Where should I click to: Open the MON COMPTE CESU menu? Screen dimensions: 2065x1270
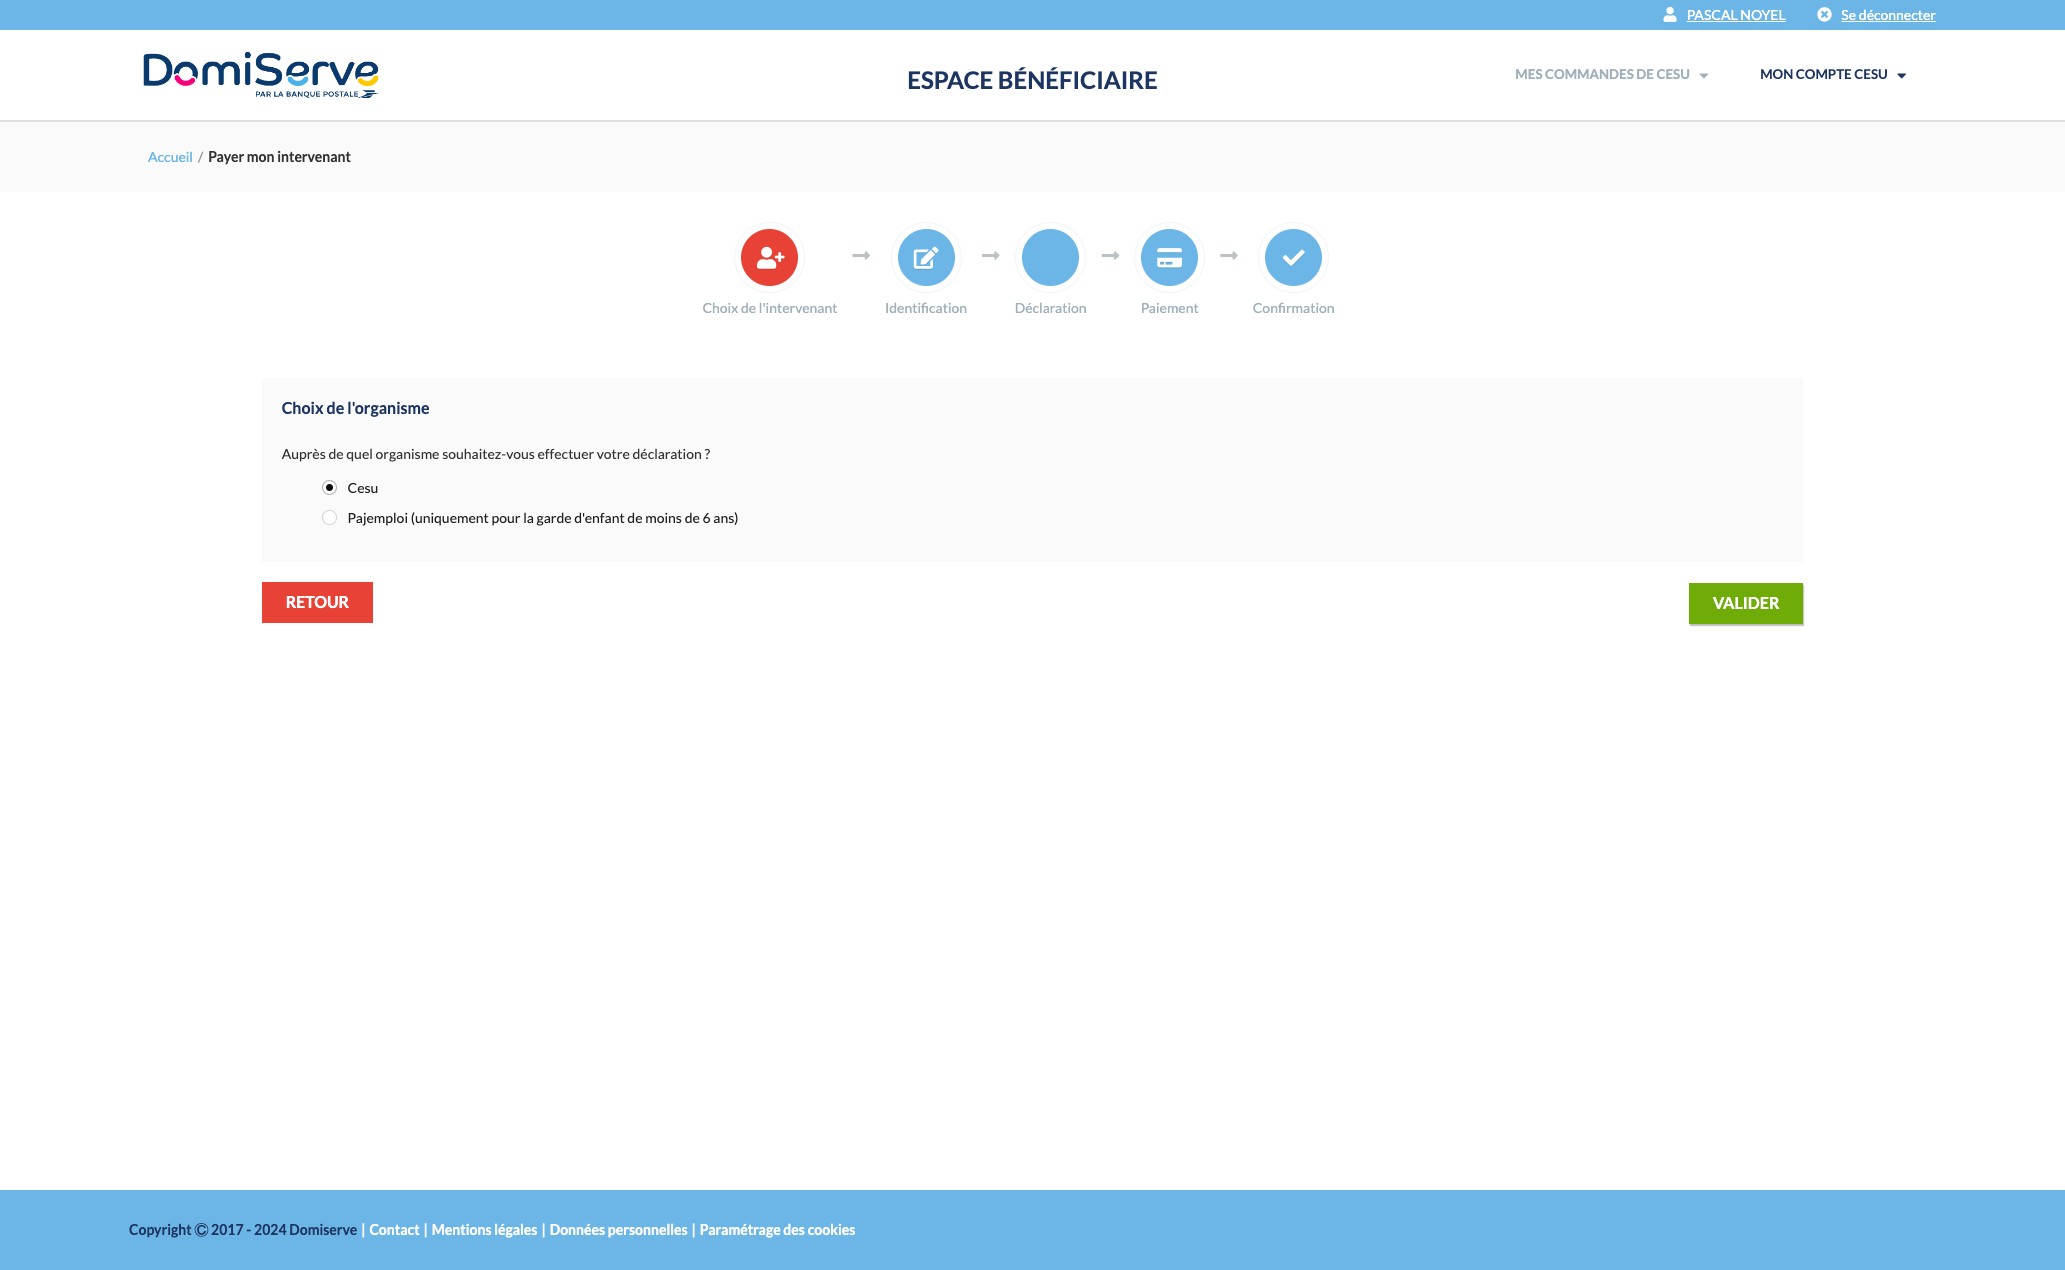(1823, 74)
